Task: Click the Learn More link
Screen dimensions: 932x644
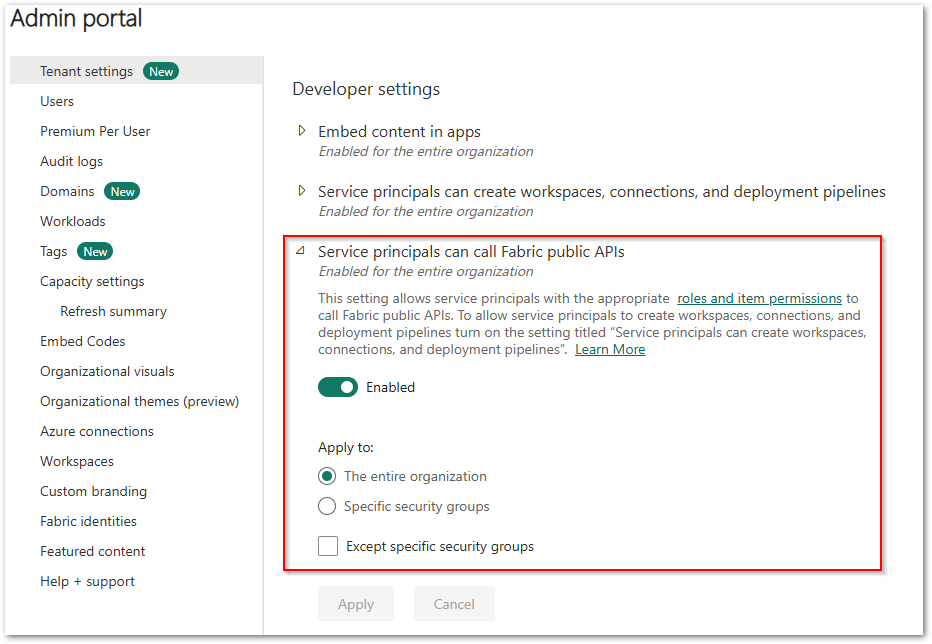Action: click(x=609, y=349)
